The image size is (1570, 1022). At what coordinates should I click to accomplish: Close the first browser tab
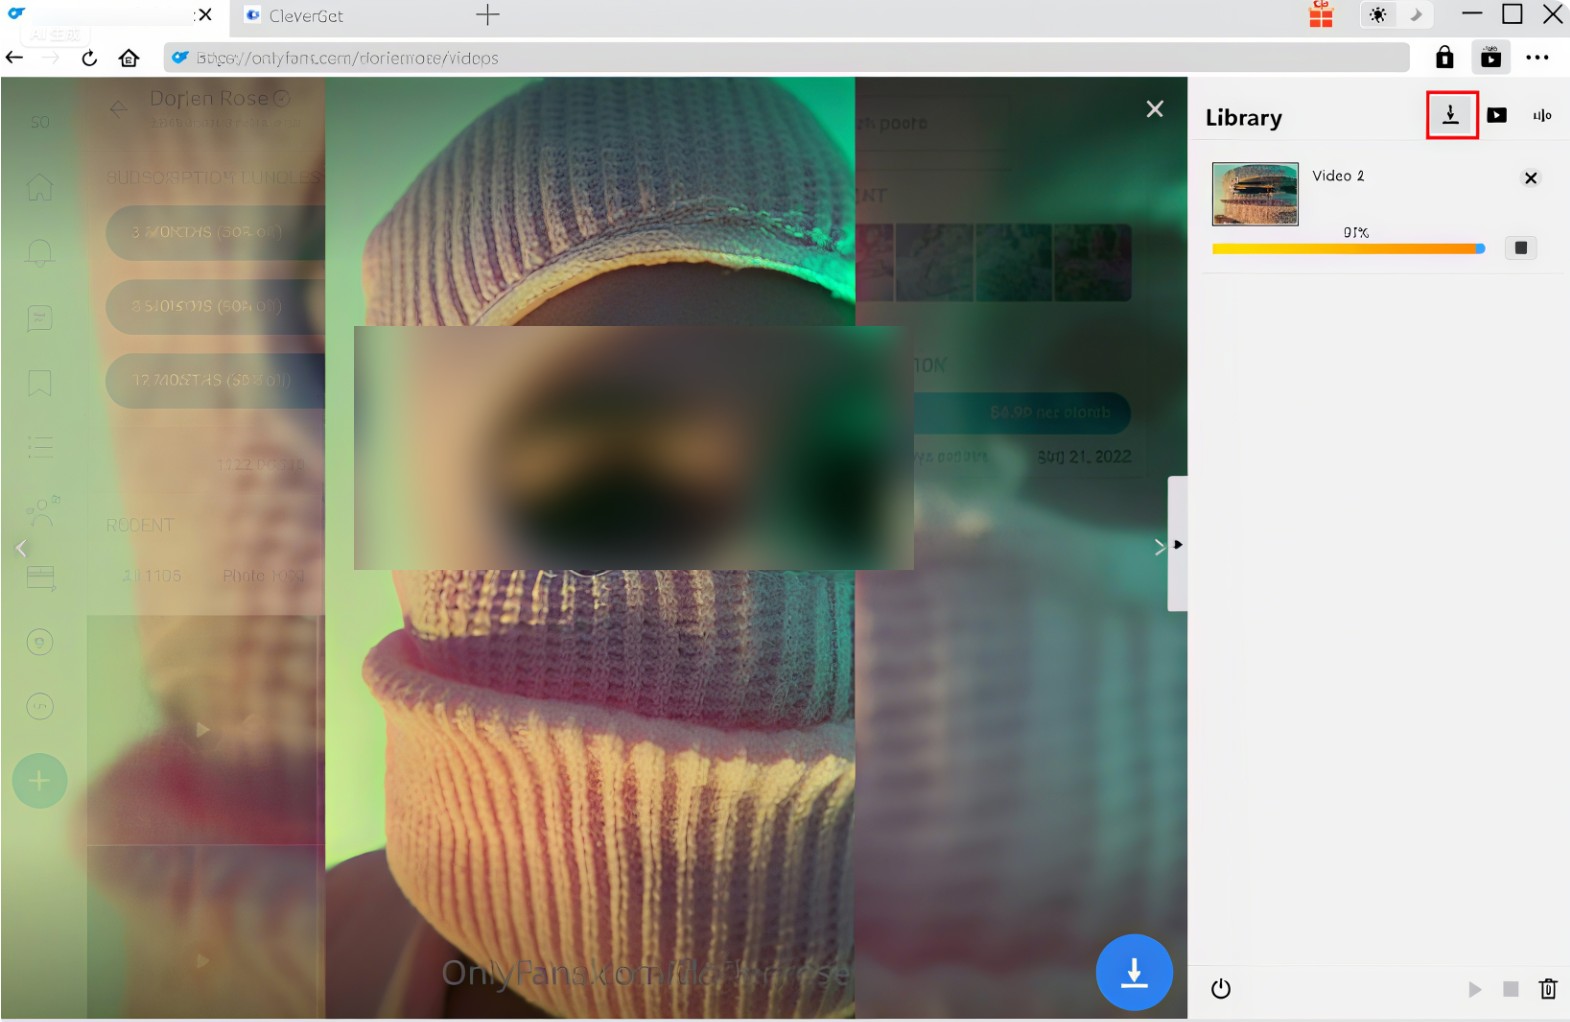(x=205, y=15)
